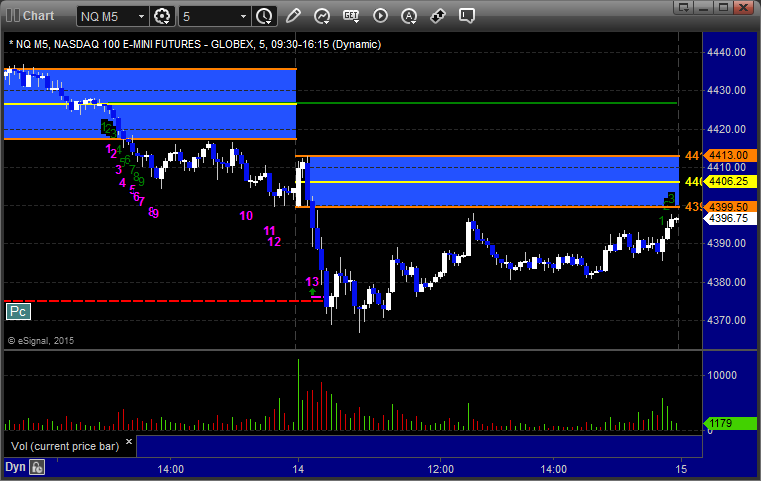Click the magenta 10 count label
This screenshot has height=481, width=761.
tap(246, 216)
